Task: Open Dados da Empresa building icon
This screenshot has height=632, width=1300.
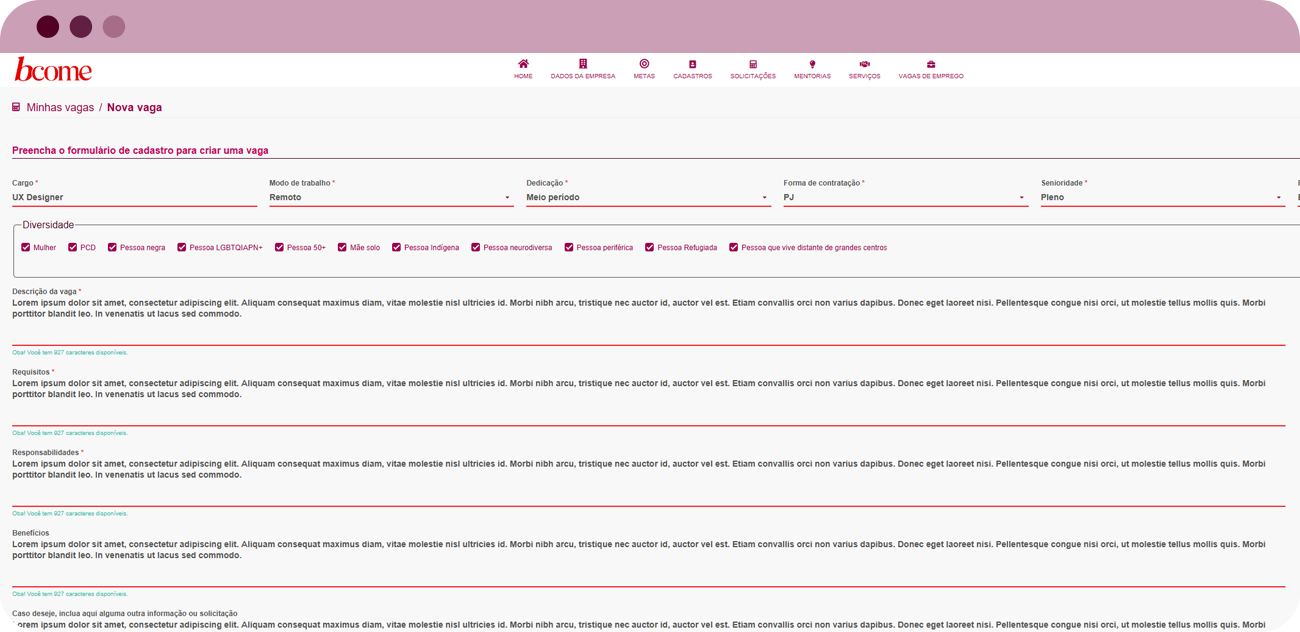Action: coord(583,64)
